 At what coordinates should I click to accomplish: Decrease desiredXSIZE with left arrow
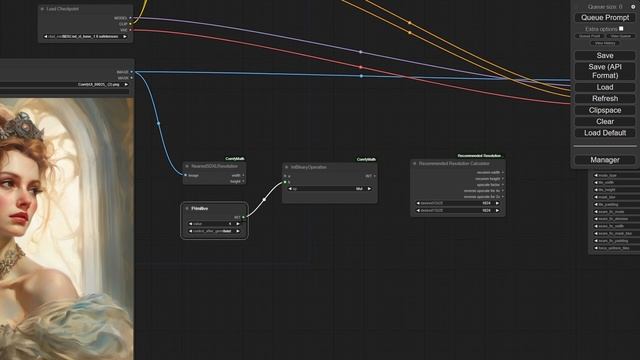click(x=418, y=203)
